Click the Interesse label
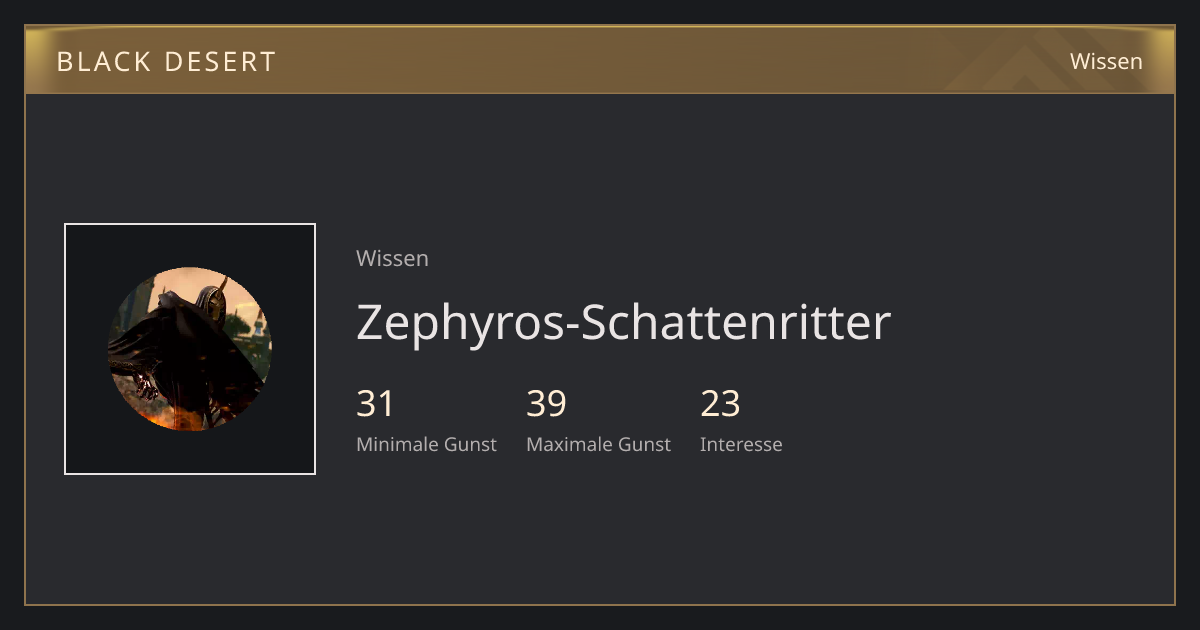The height and width of the screenshot is (630, 1200). [741, 444]
